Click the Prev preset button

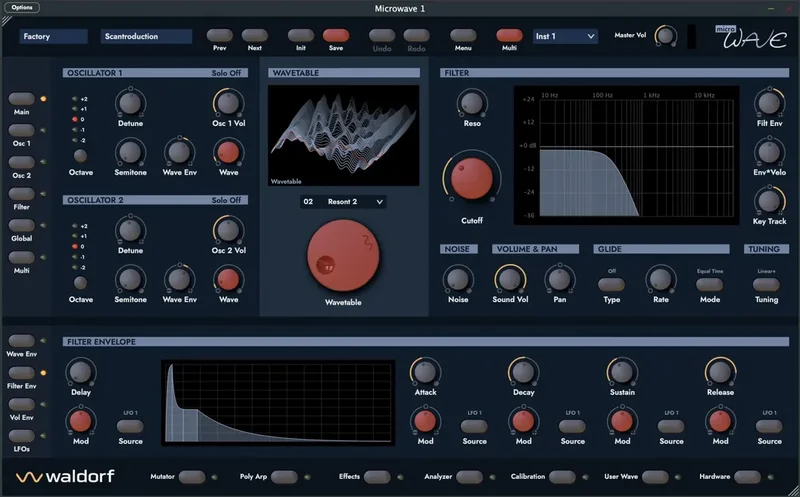[219, 35]
